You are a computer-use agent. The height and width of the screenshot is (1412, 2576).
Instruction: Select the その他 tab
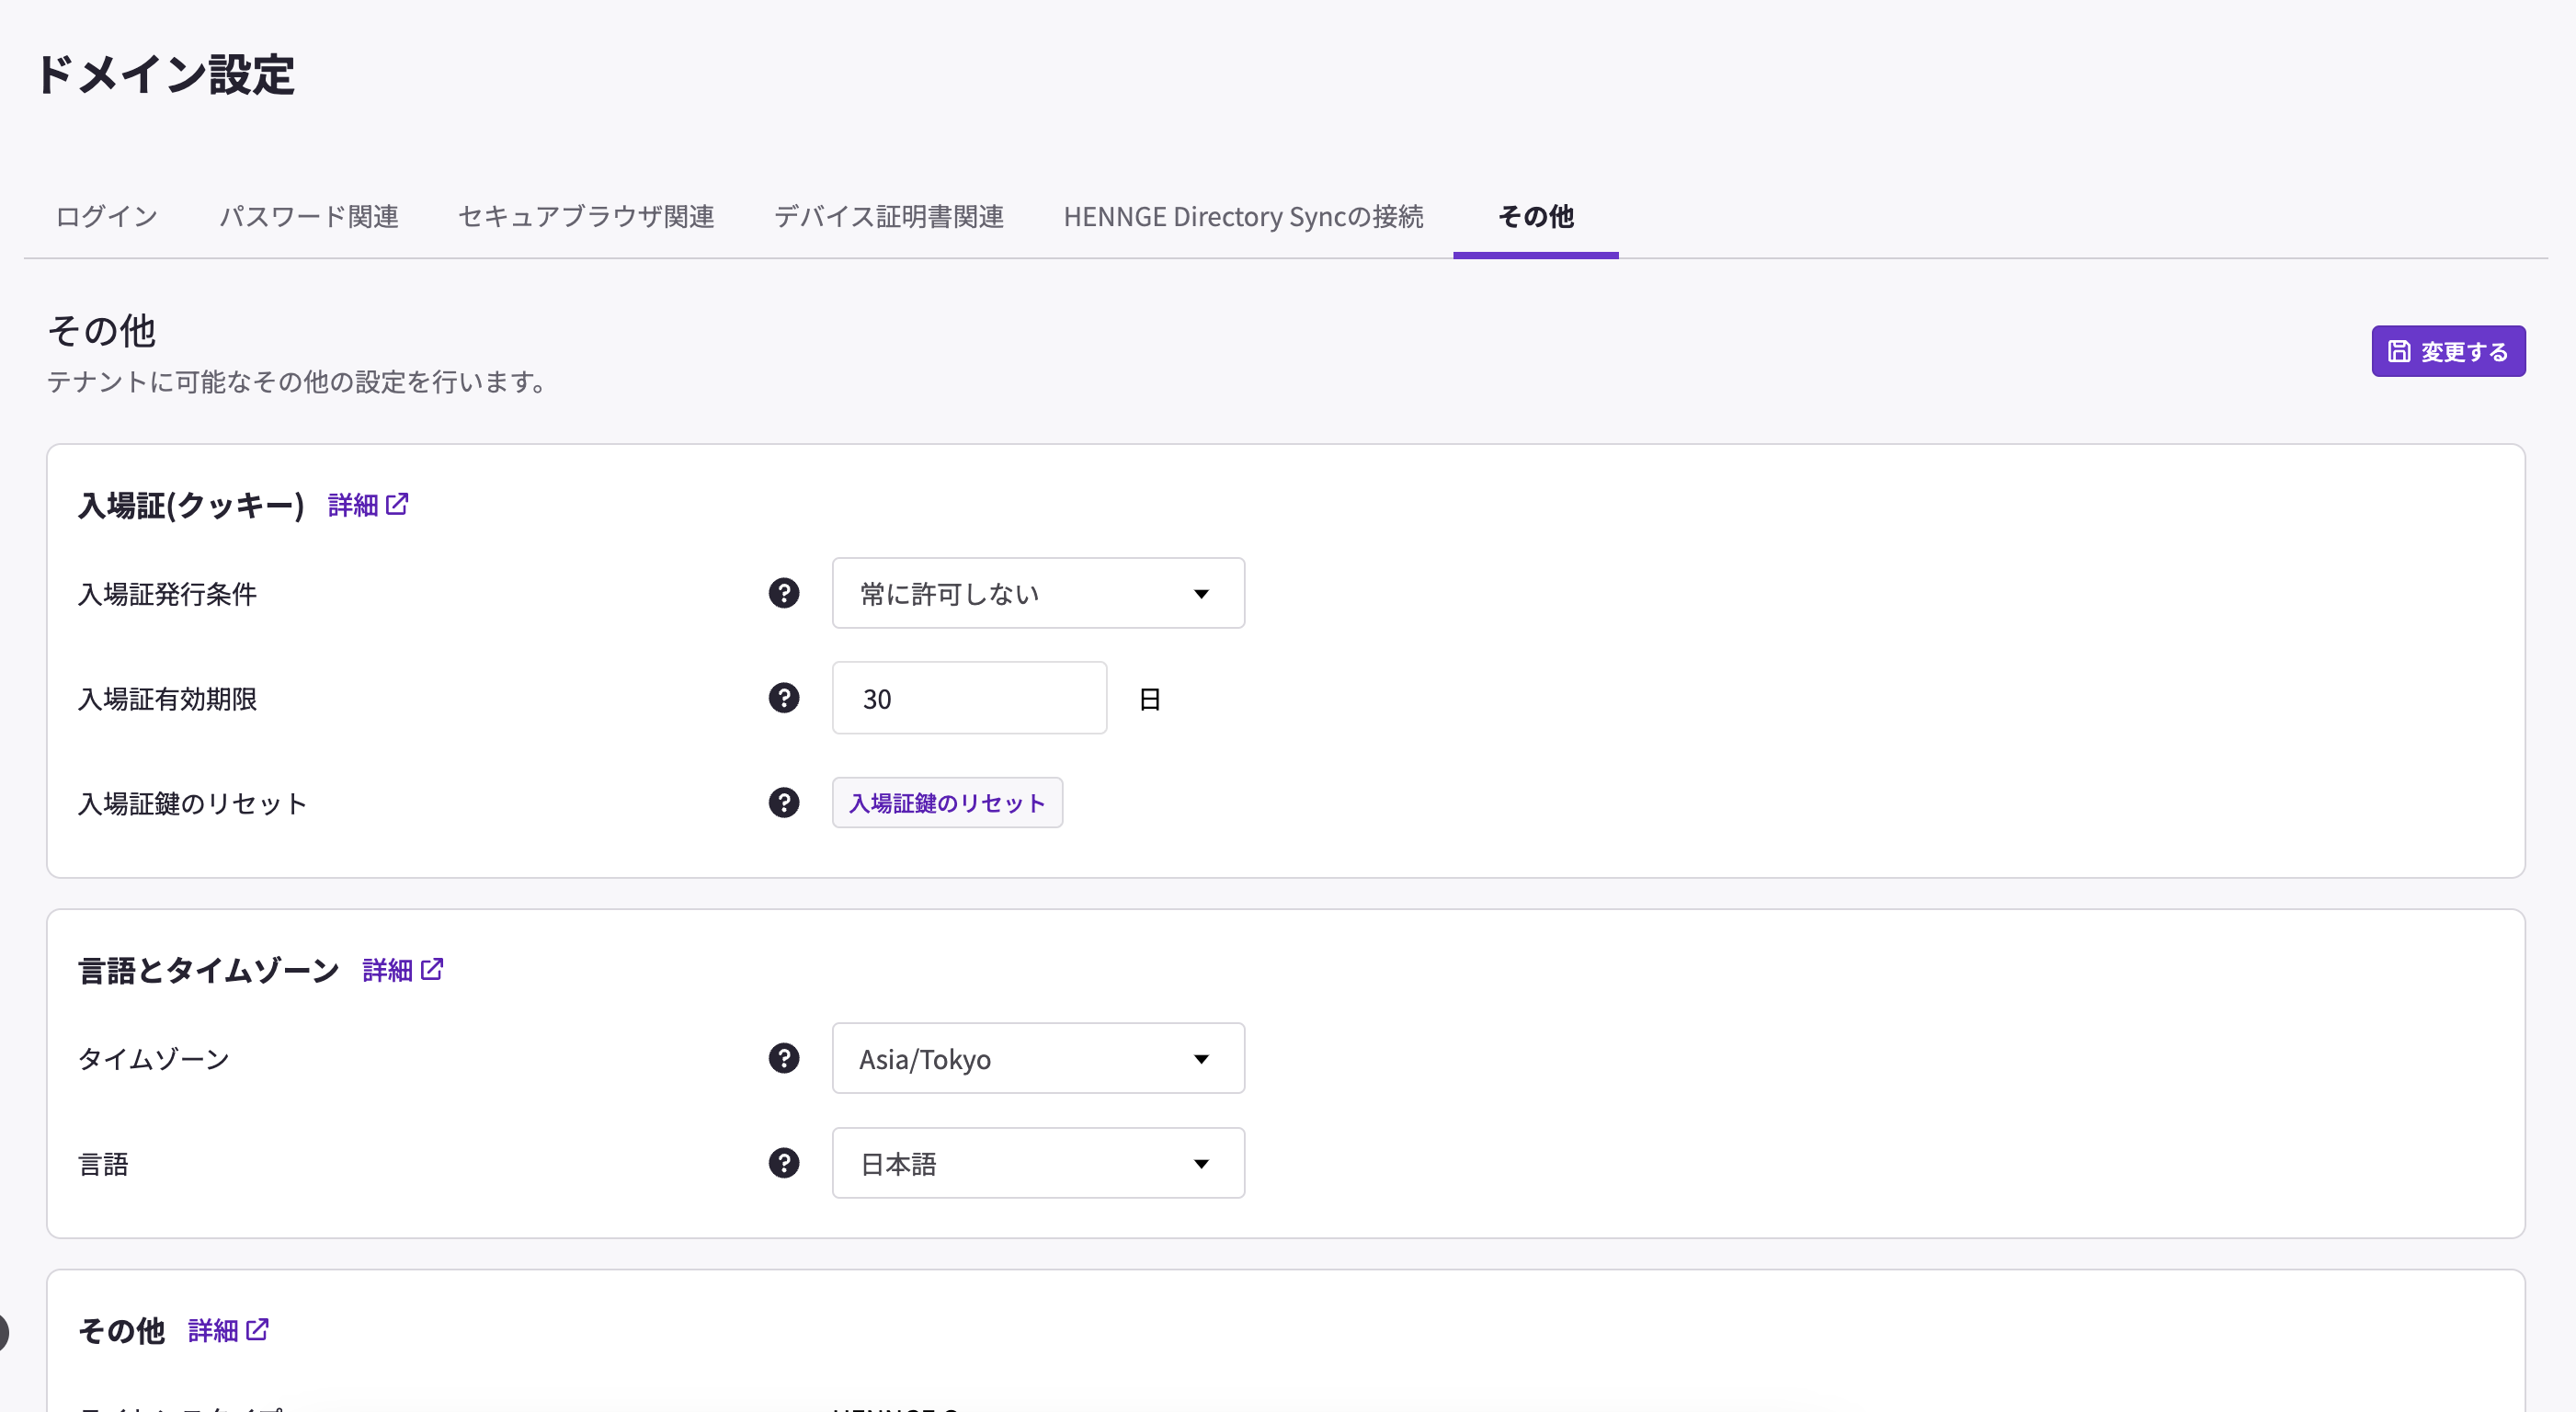1536,216
